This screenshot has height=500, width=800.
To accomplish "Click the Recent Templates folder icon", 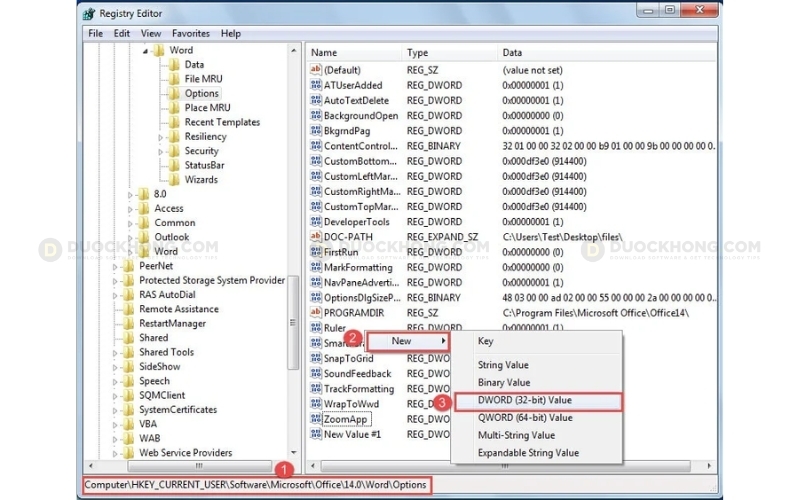I will 174,122.
